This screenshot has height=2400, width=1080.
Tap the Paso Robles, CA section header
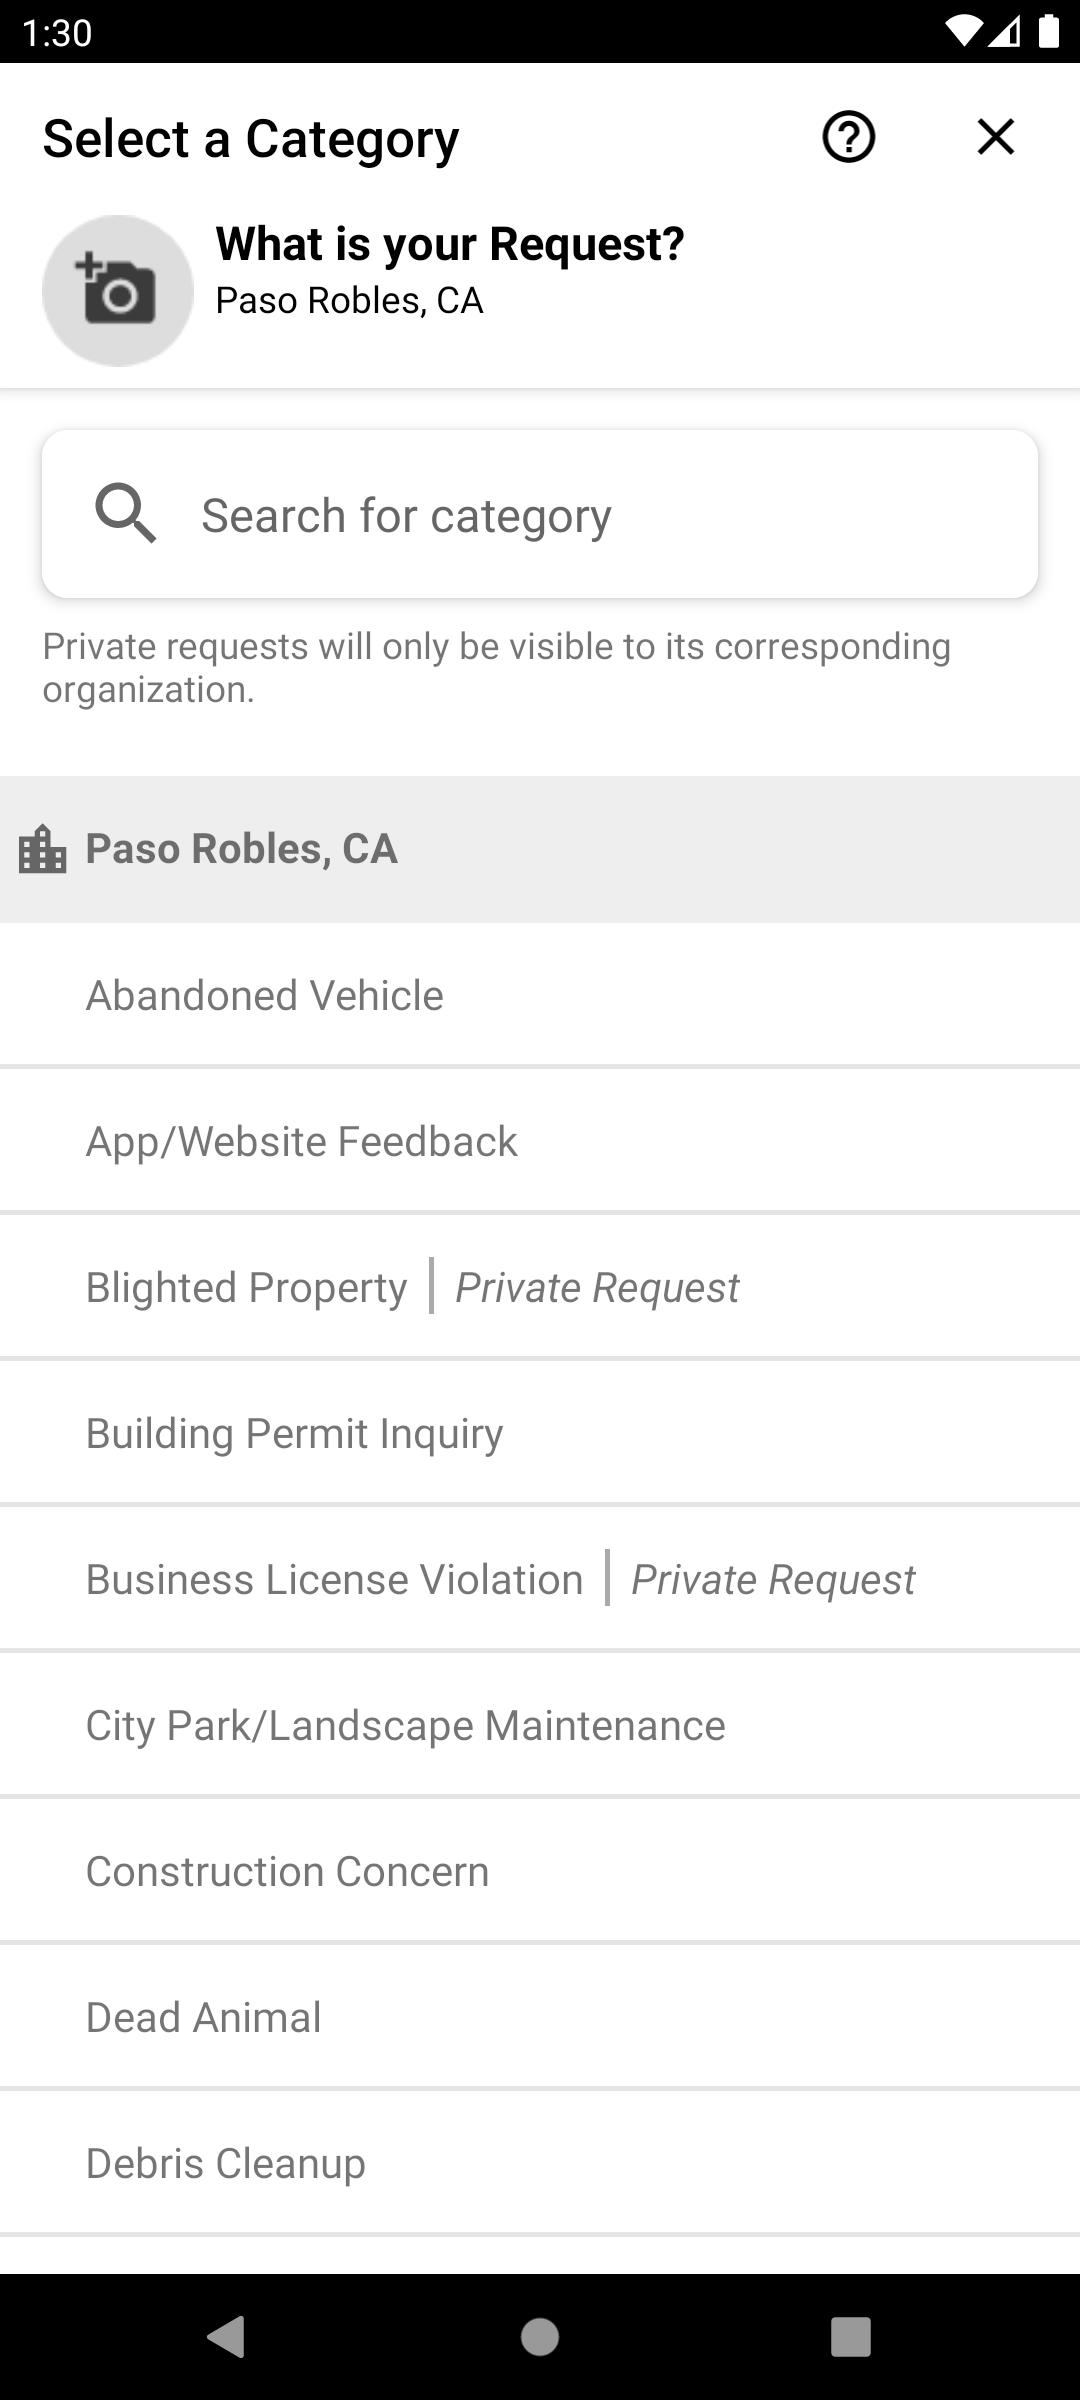click(x=242, y=849)
